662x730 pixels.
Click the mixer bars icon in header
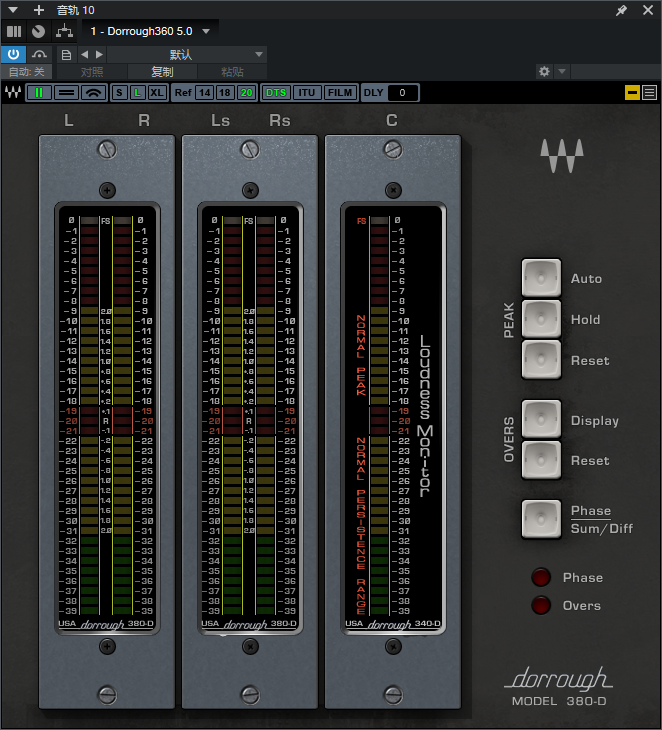coord(14,31)
